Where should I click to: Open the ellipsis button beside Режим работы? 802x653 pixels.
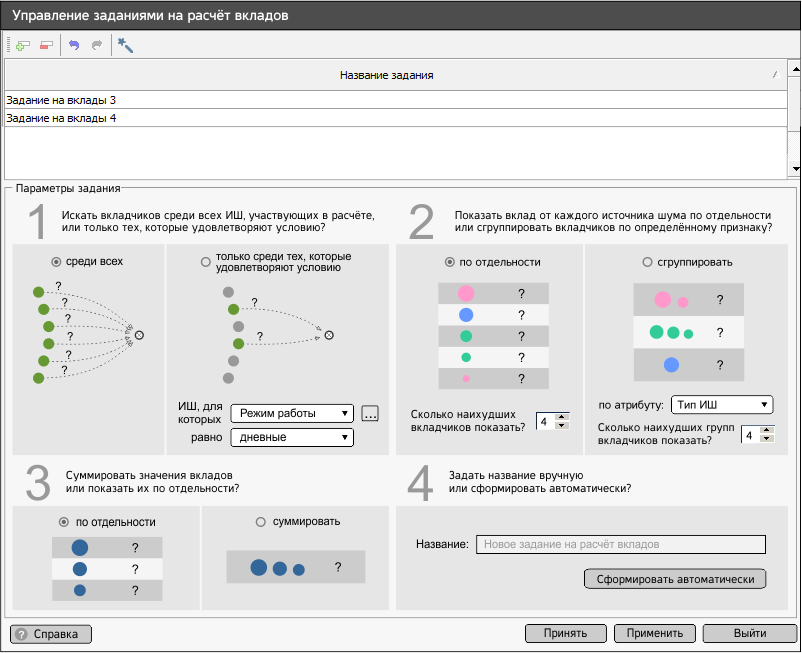pyautogui.click(x=370, y=413)
